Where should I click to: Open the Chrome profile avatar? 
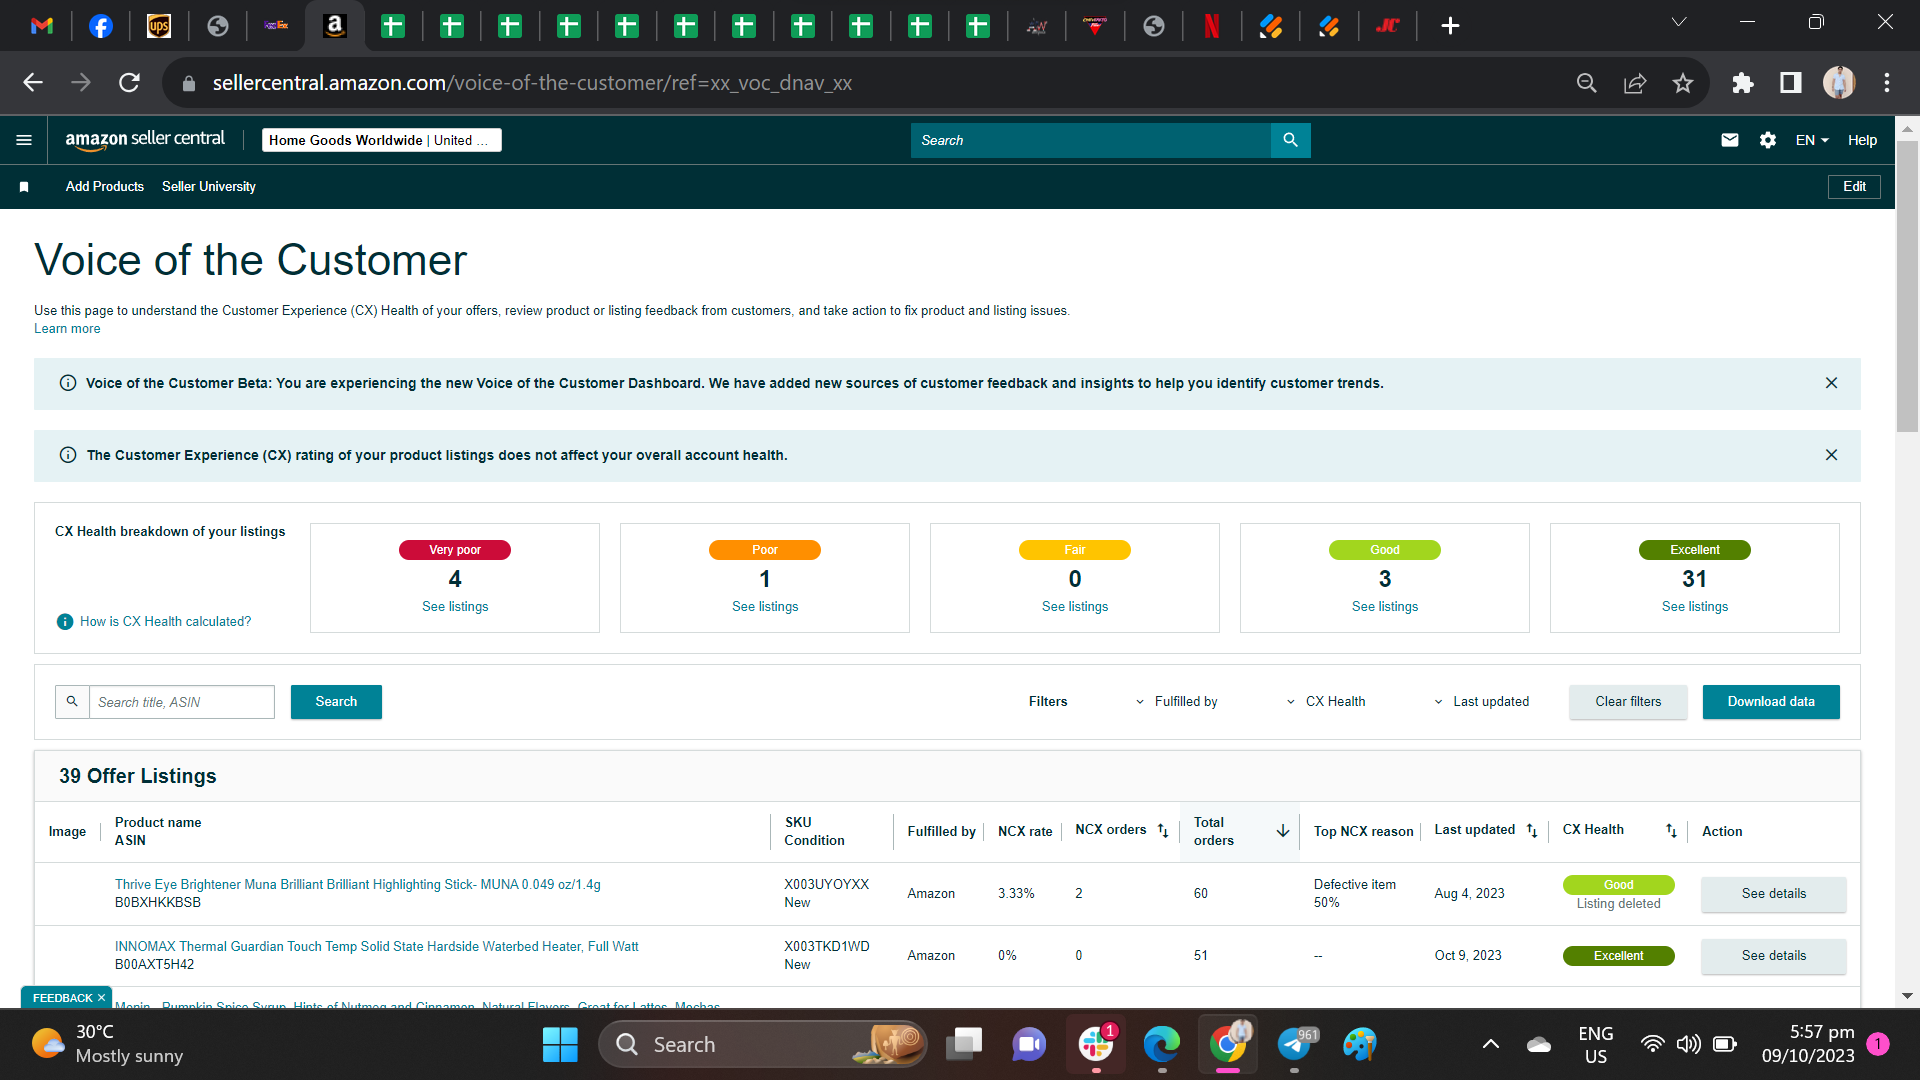[x=1839, y=83]
